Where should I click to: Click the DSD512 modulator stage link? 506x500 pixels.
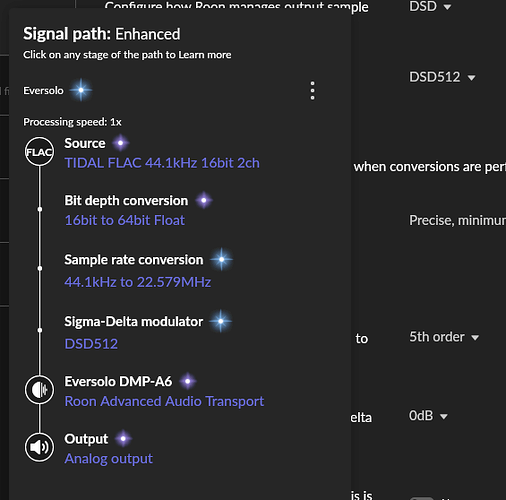point(91,344)
